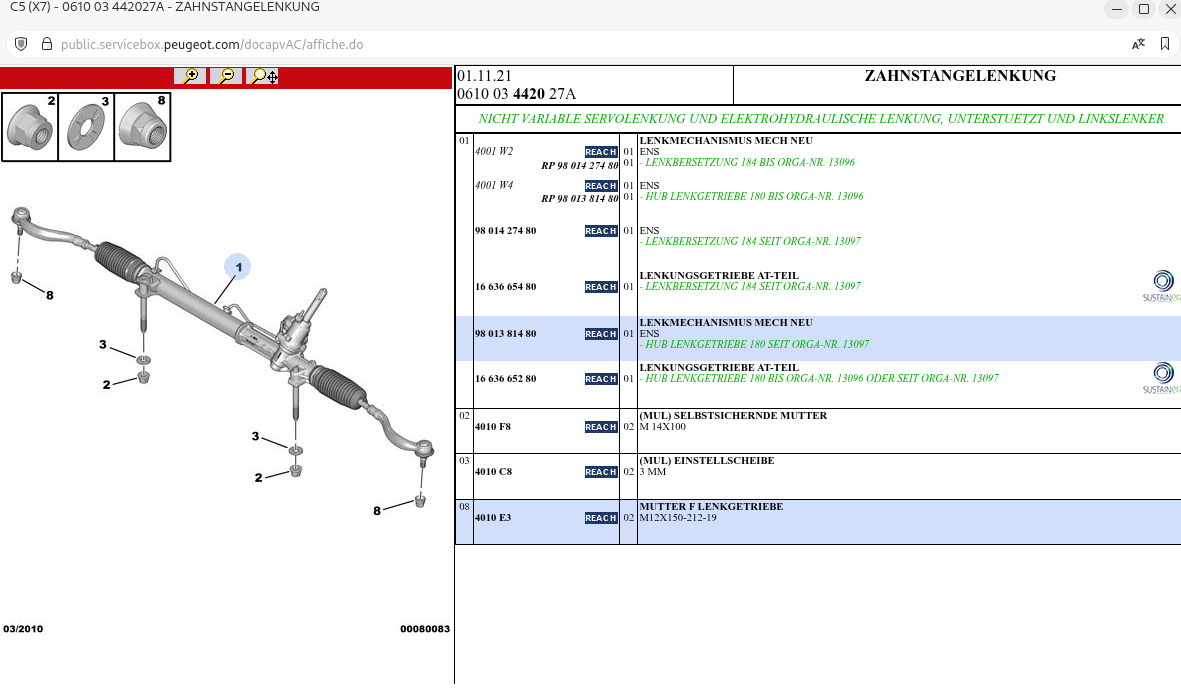Click diagram reference number 00080083
Screen dimensions: 1181x692
425,629
